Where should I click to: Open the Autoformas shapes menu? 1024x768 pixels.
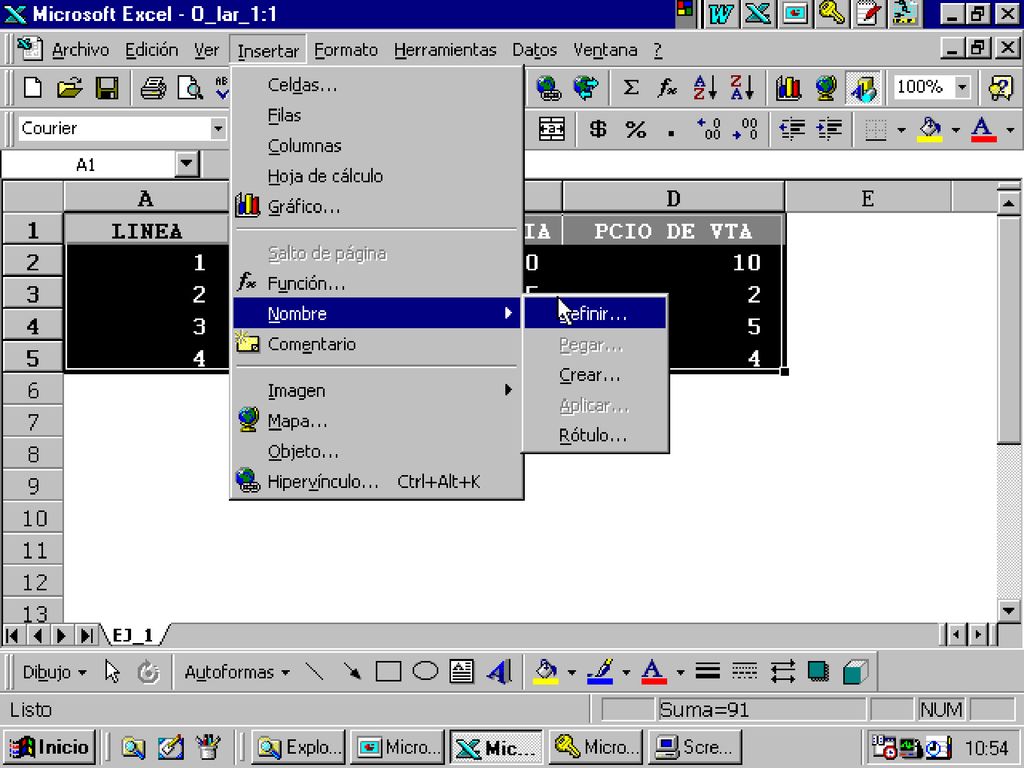coord(237,672)
